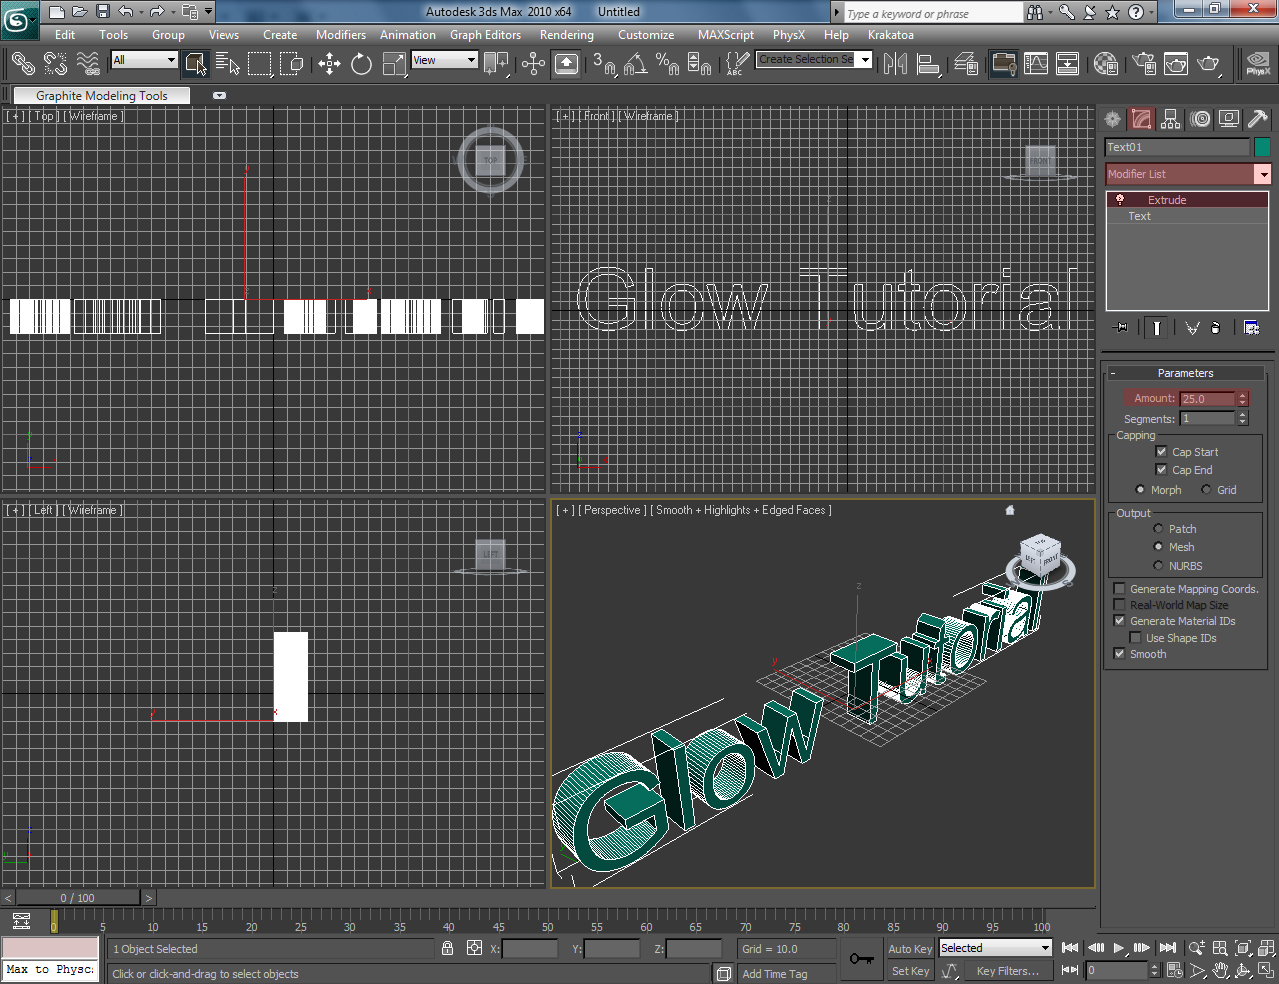The width and height of the screenshot is (1279, 984).
Task: Click the Pin Stack icon below modifier stack
Action: point(1120,327)
